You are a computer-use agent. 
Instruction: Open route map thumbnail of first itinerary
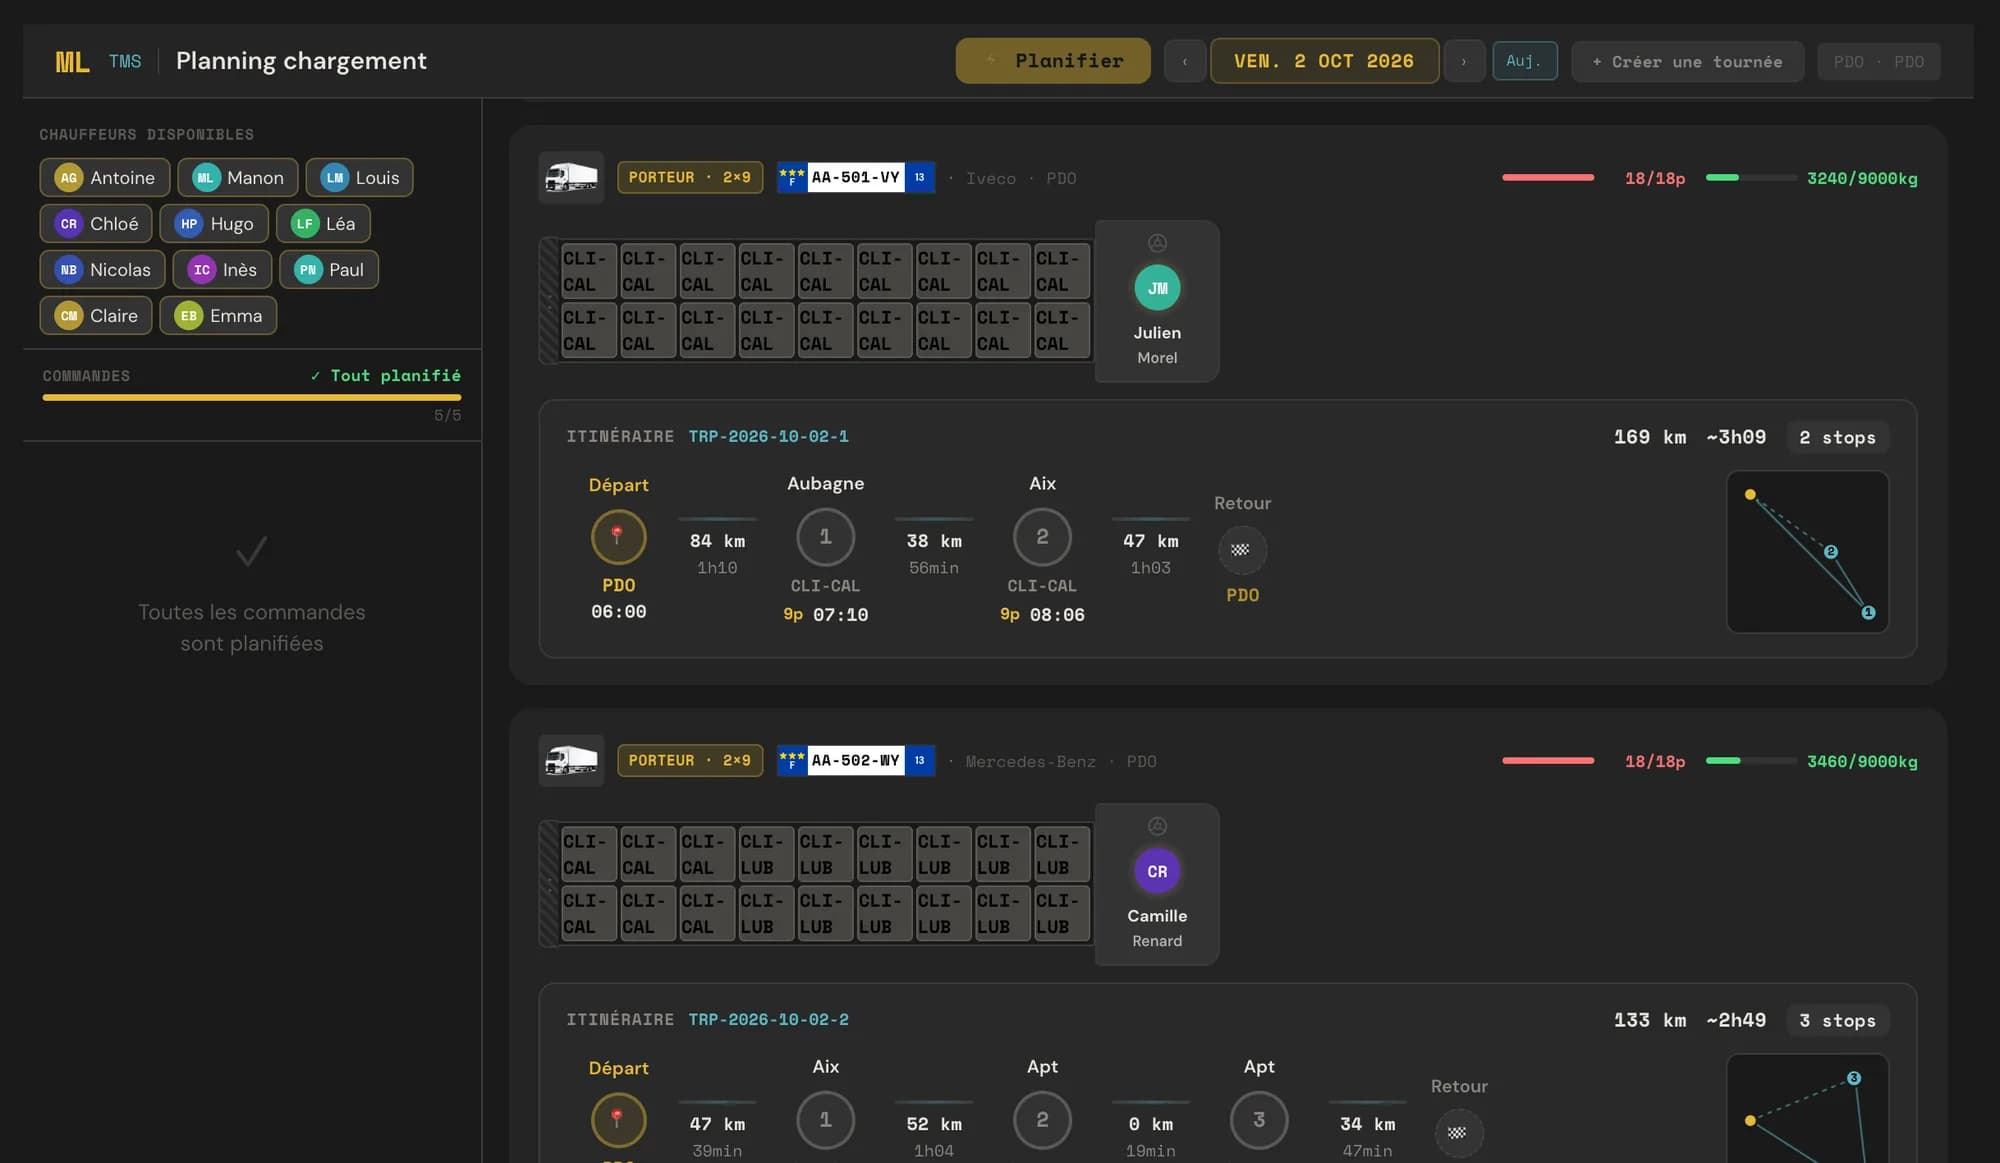coord(1807,552)
